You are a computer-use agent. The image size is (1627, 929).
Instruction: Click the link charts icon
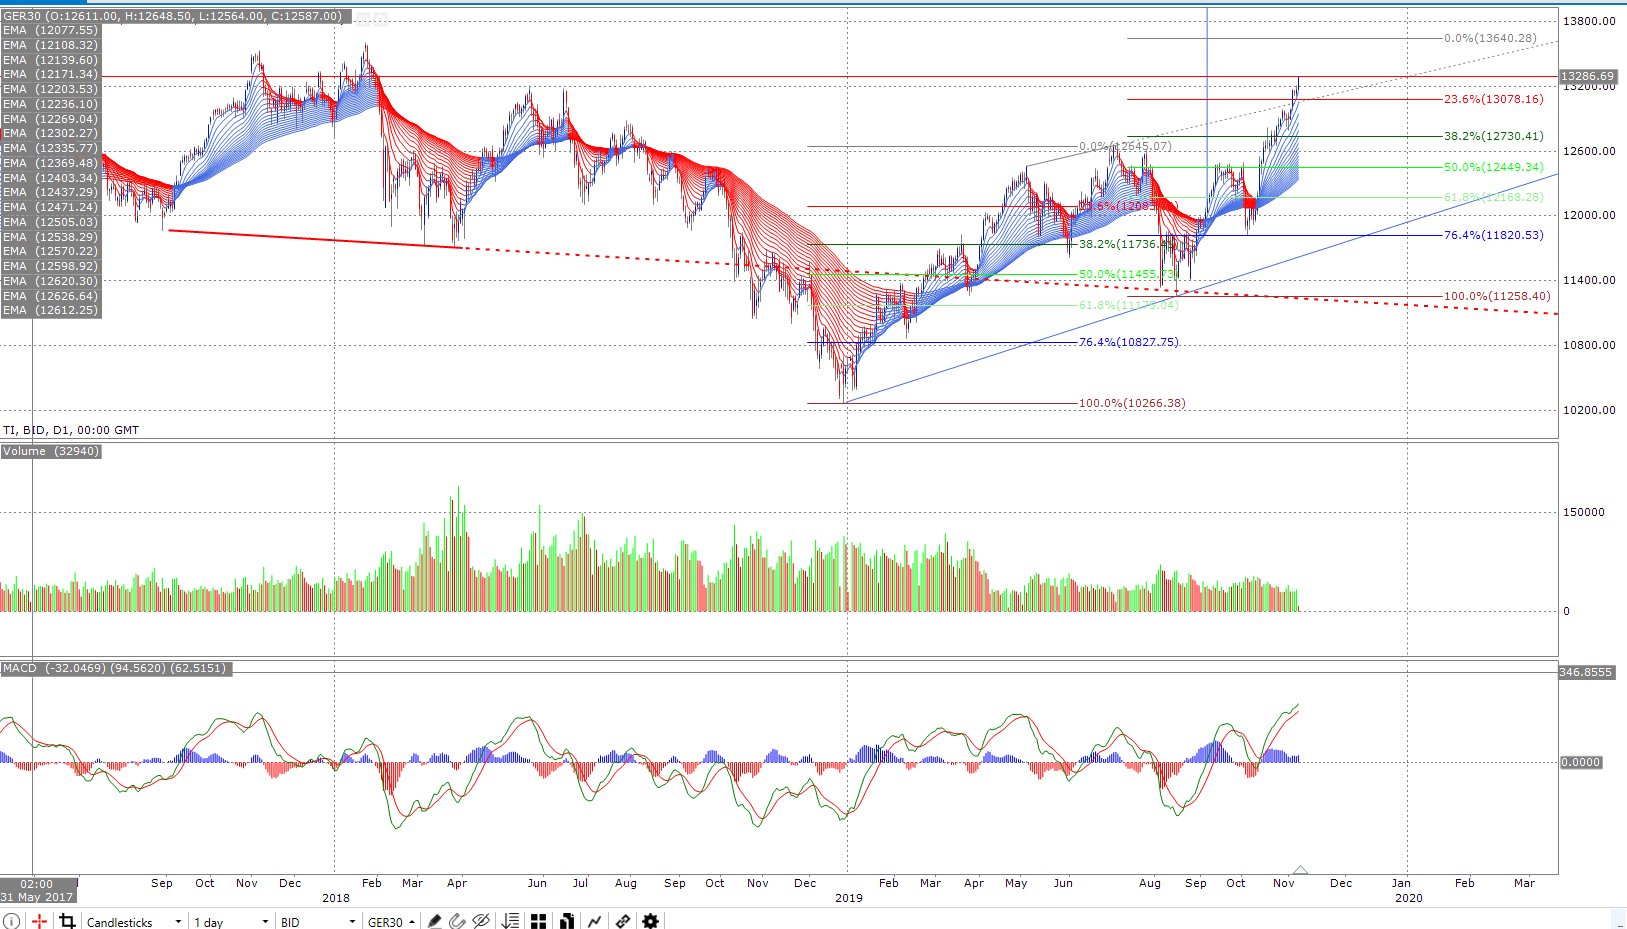click(622, 921)
